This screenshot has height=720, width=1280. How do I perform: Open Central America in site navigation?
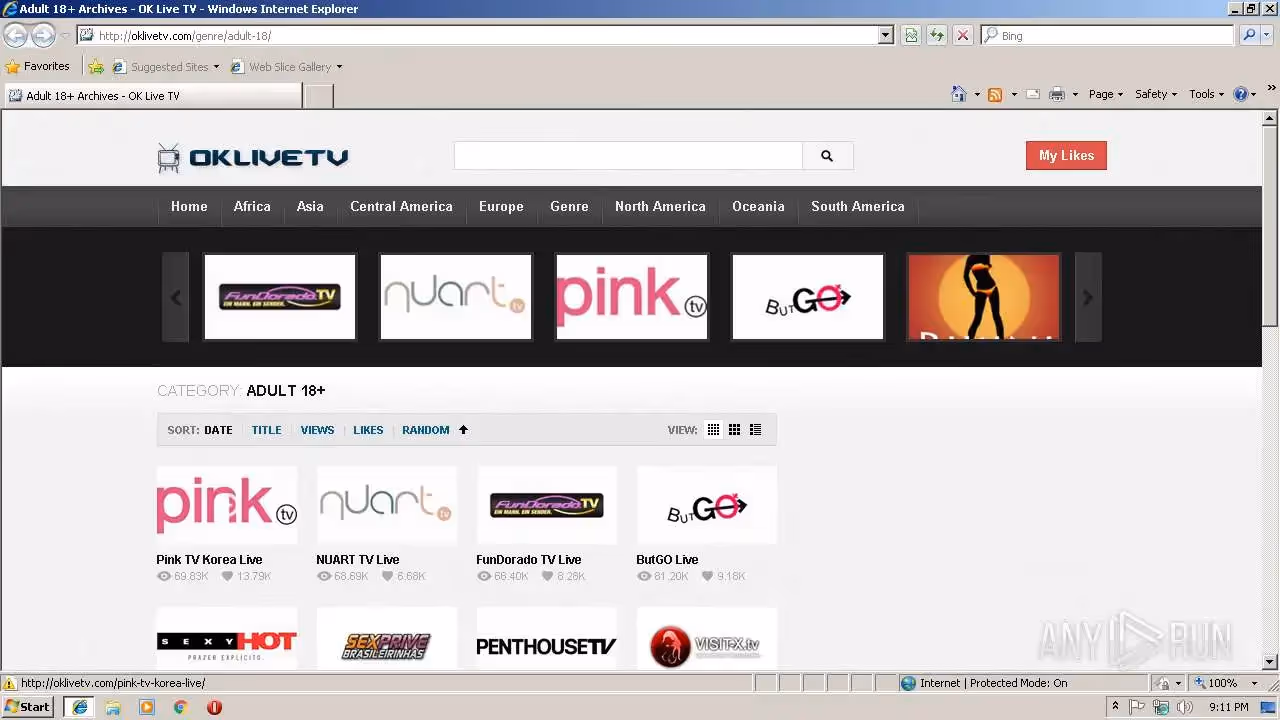pos(401,206)
